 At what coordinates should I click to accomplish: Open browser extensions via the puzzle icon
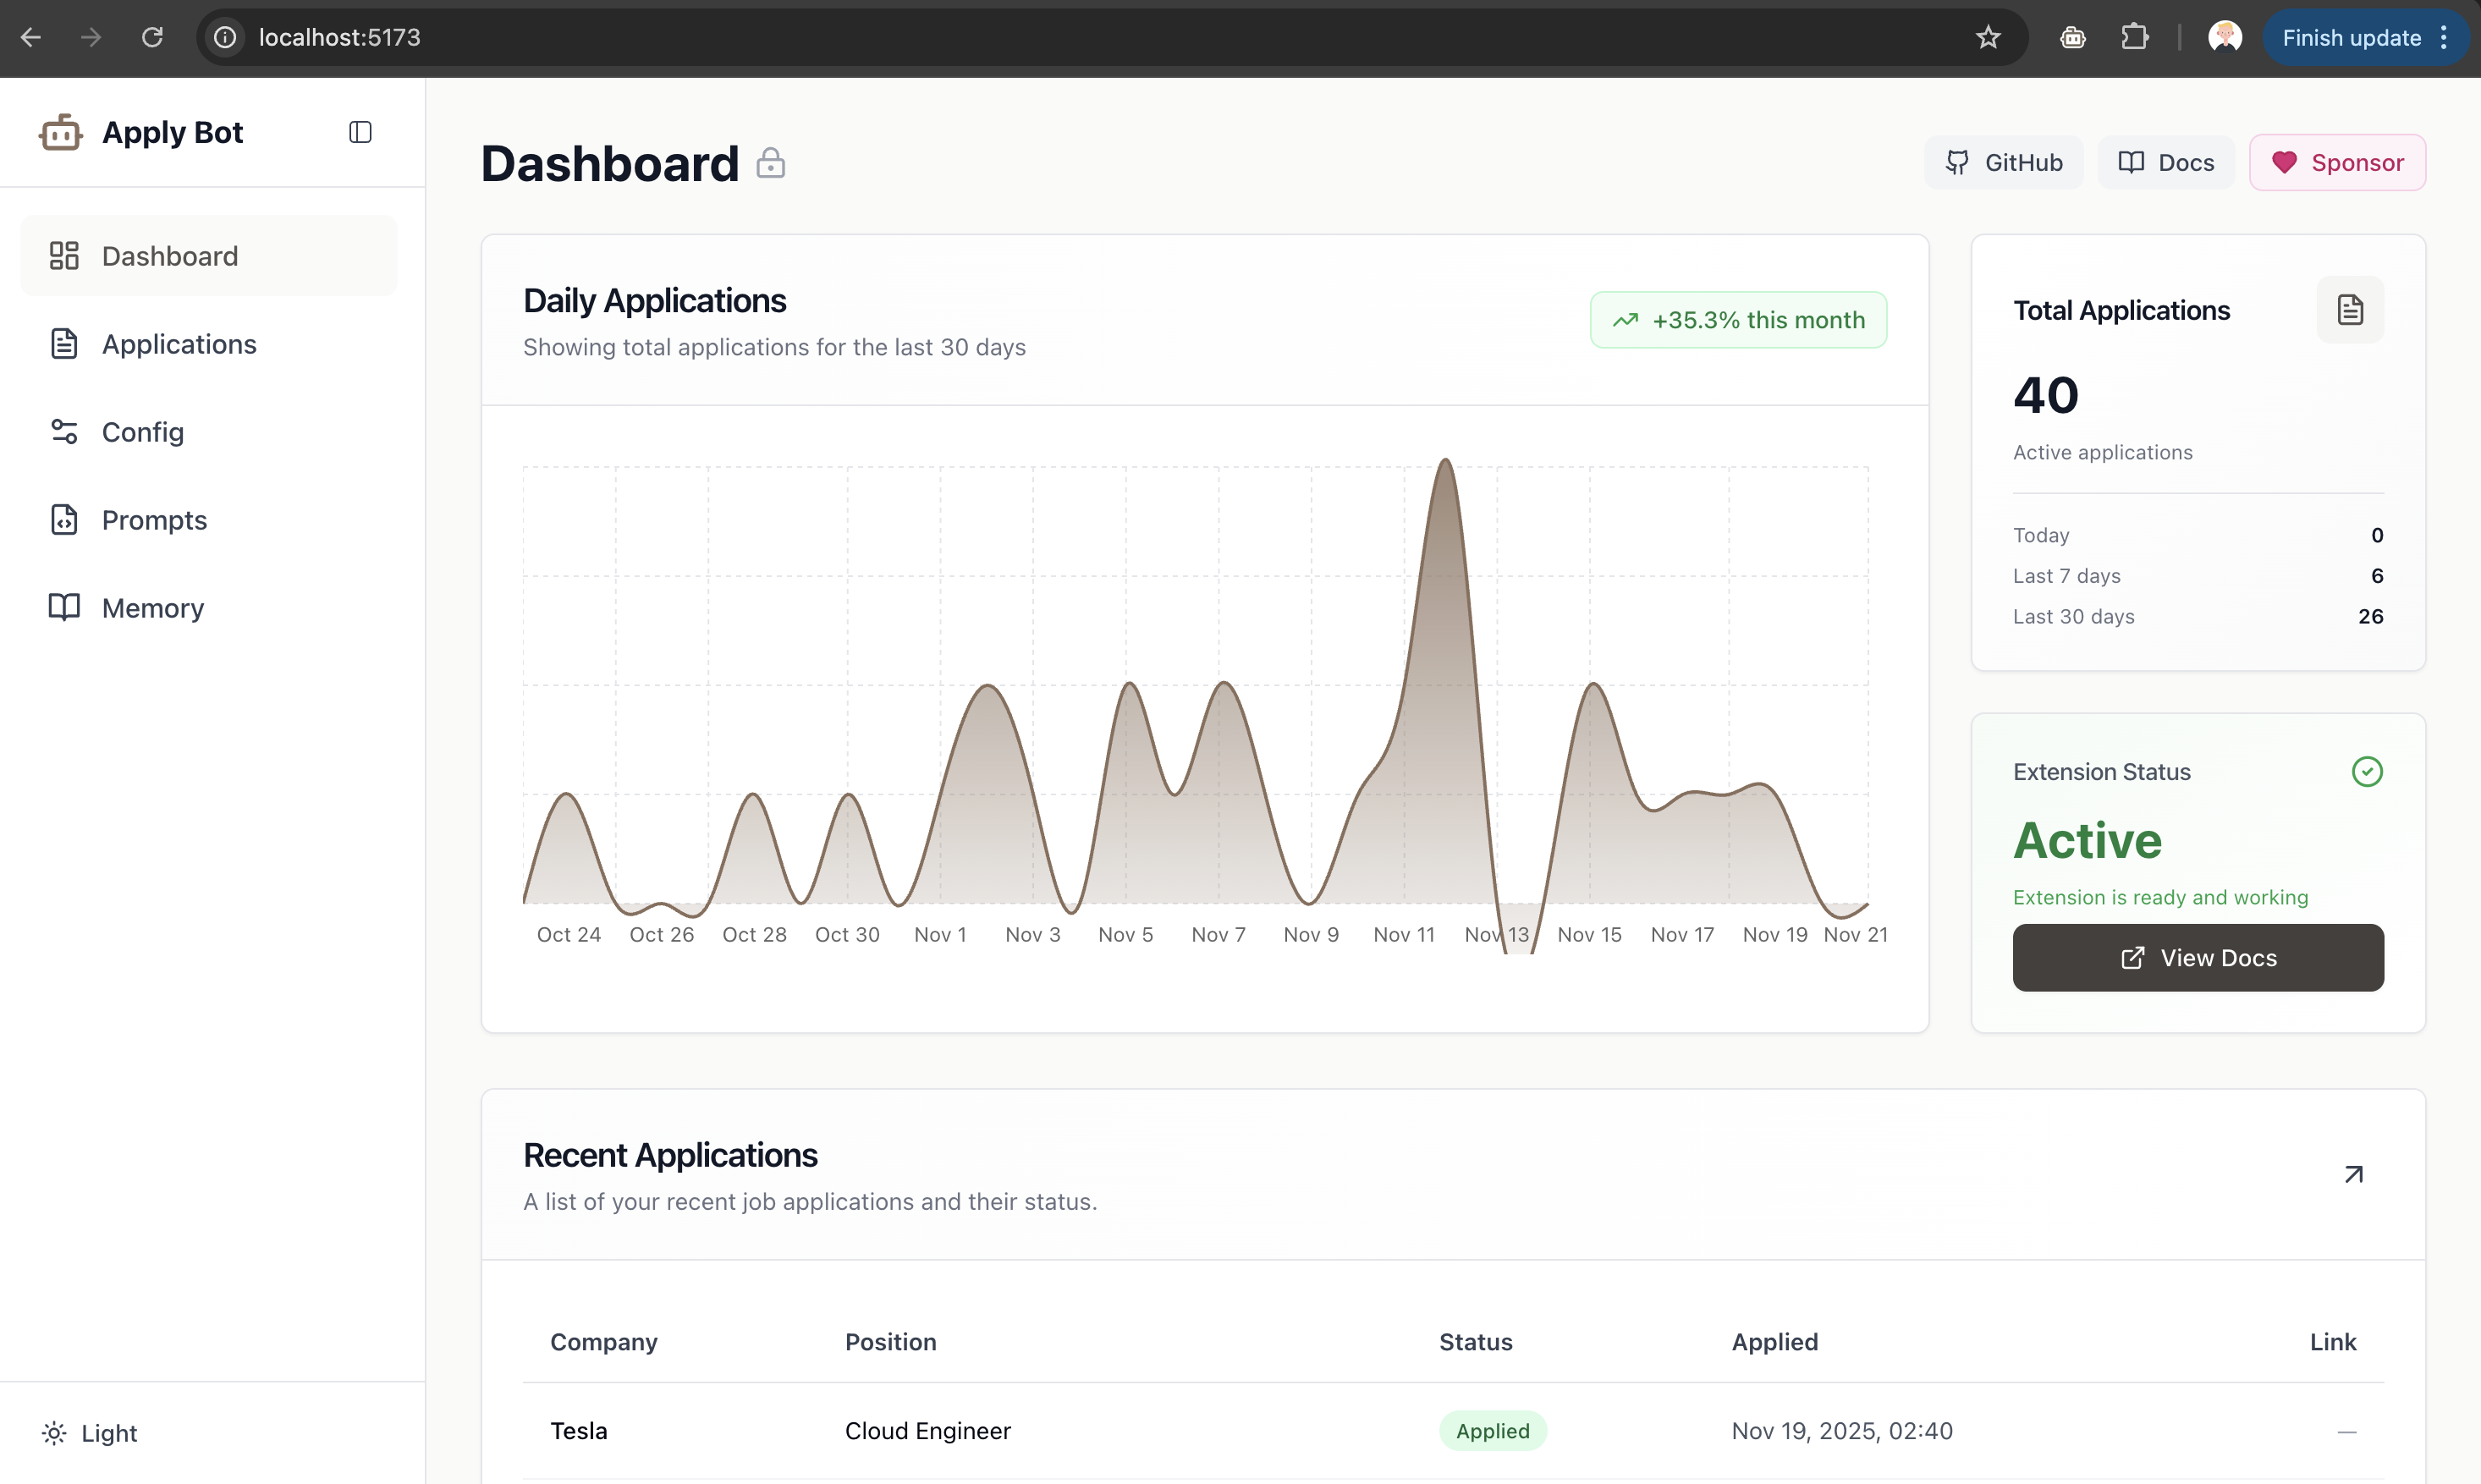tap(2136, 37)
